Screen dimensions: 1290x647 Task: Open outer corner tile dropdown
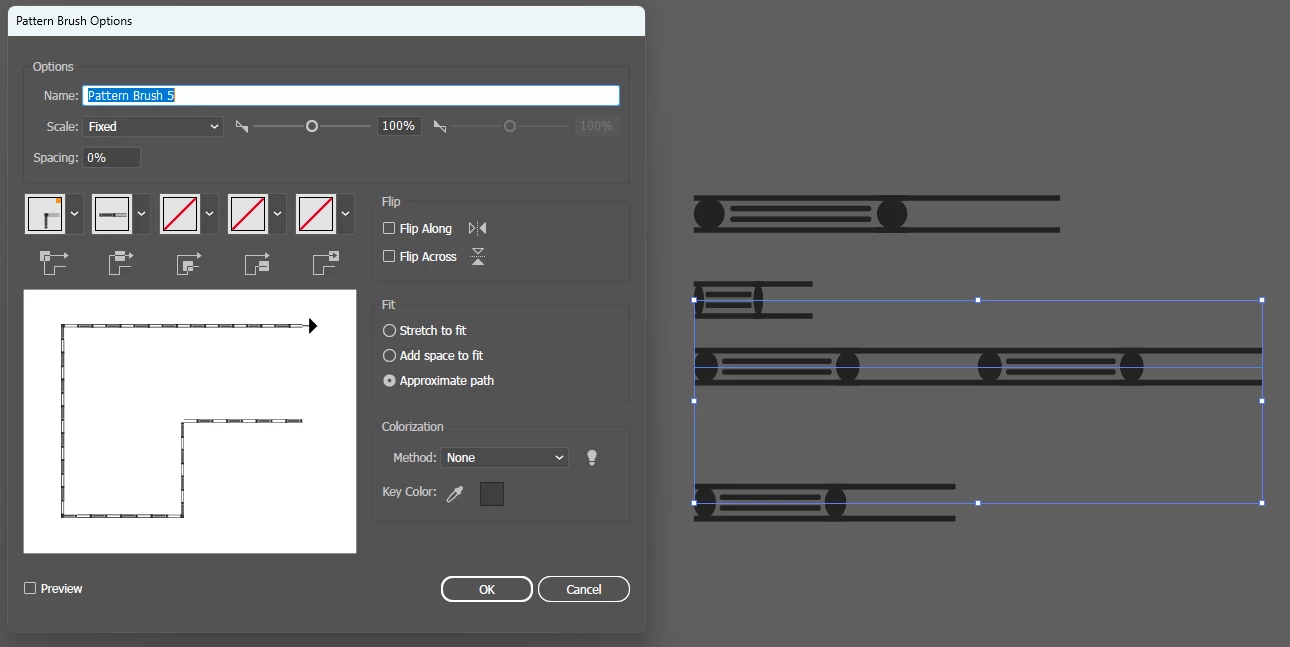tap(75, 214)
